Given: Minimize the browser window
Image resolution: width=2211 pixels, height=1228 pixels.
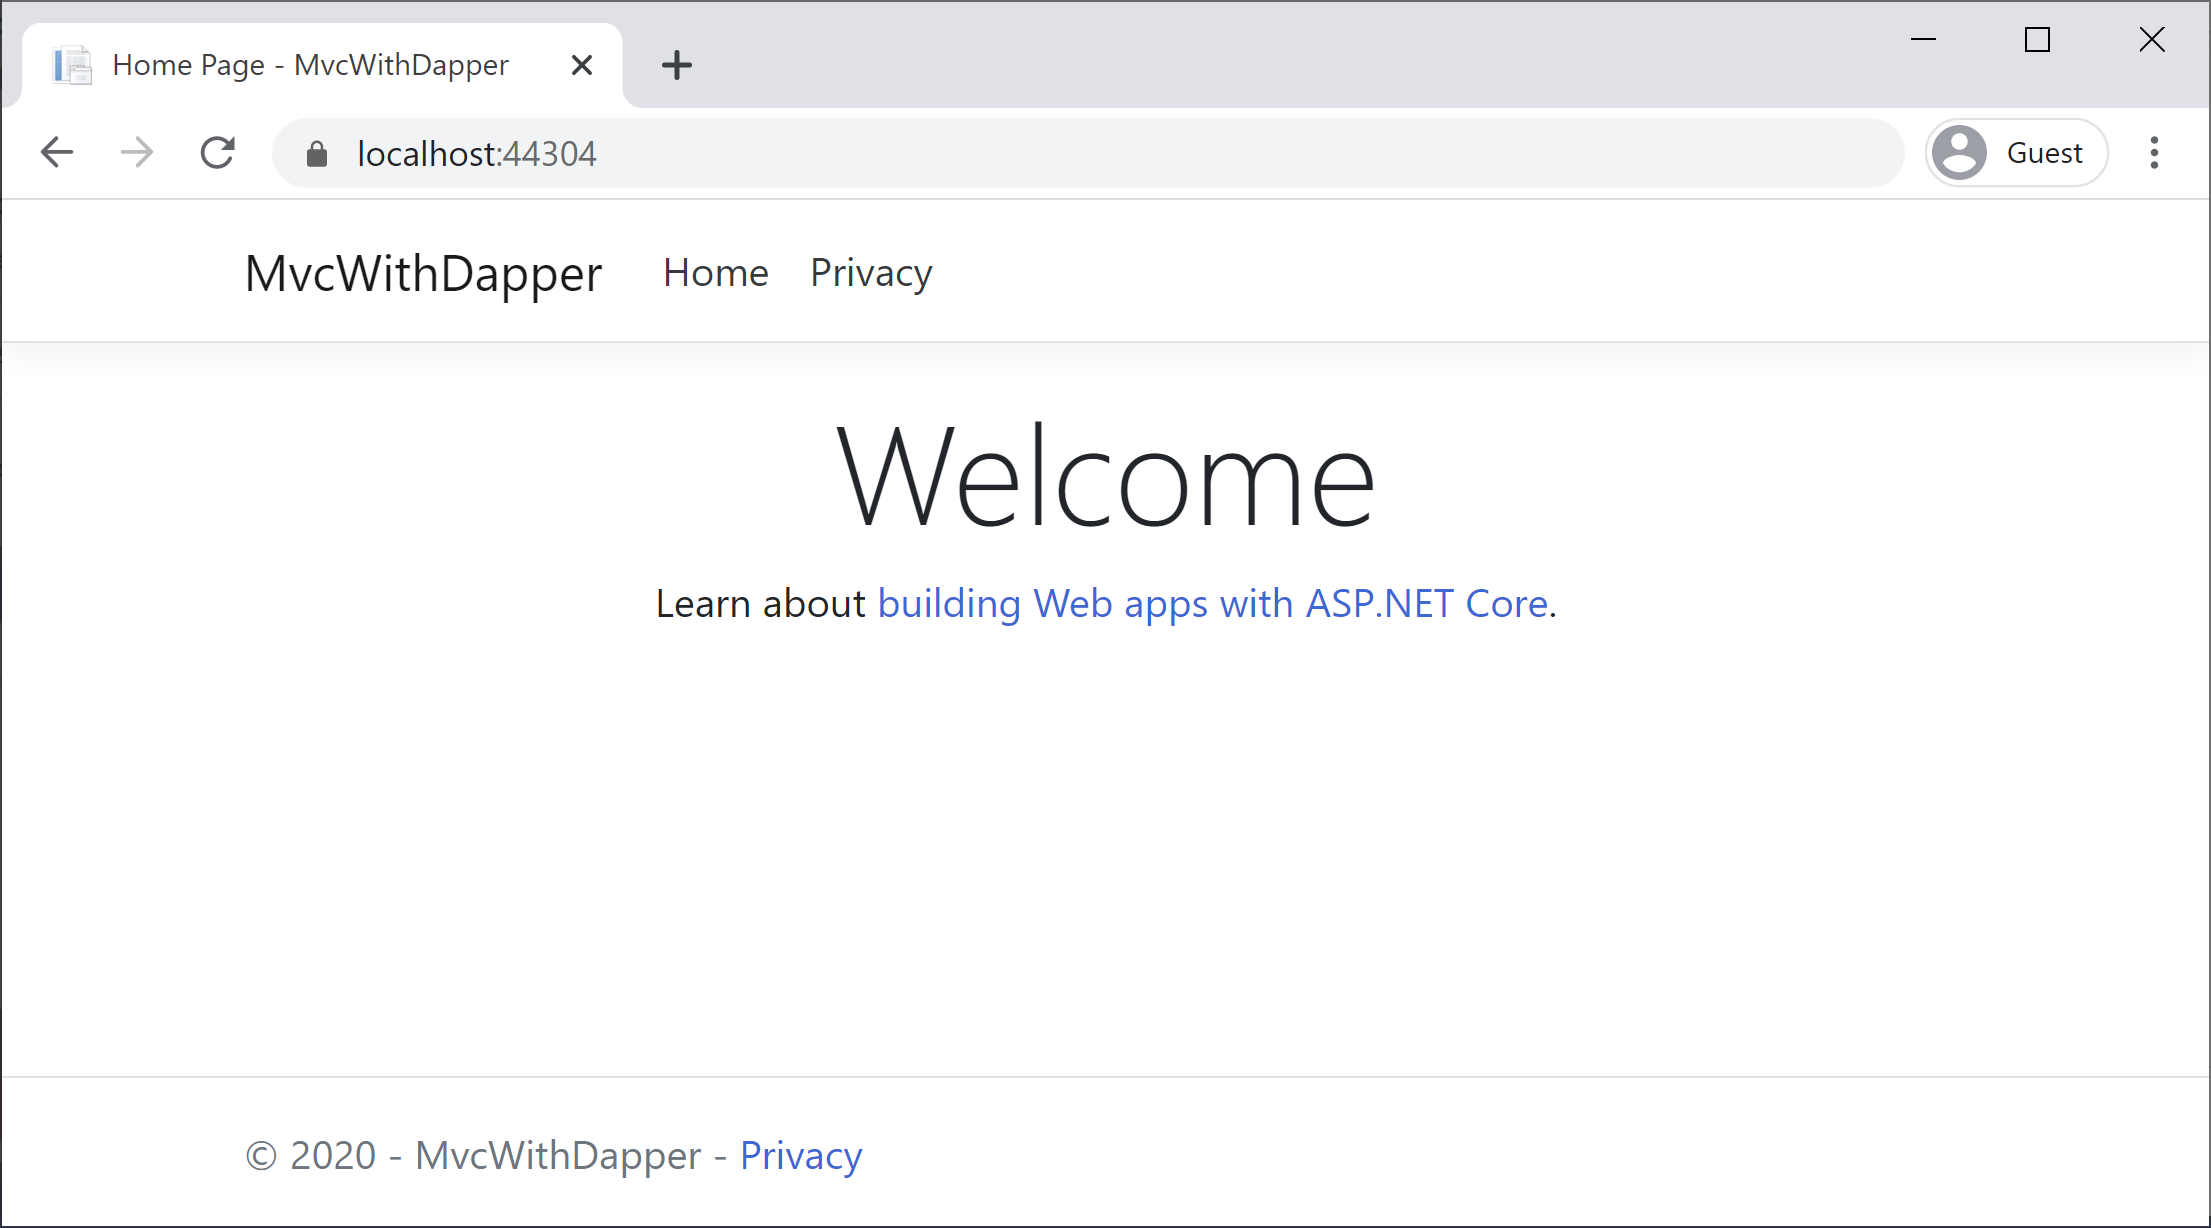Looking at the screenshot, I should pos(1923,40).
